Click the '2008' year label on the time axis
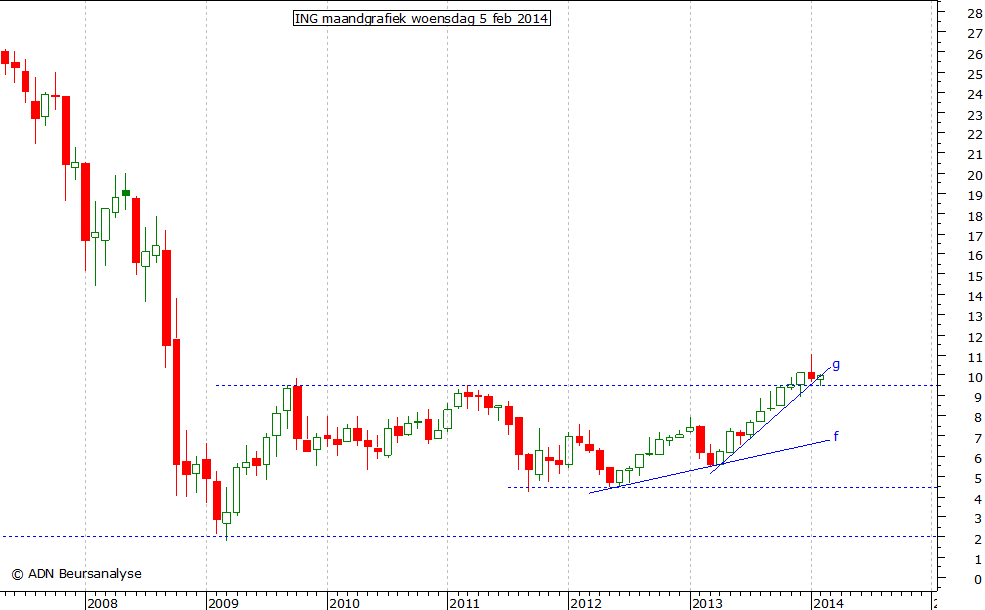 click(102, 603)
